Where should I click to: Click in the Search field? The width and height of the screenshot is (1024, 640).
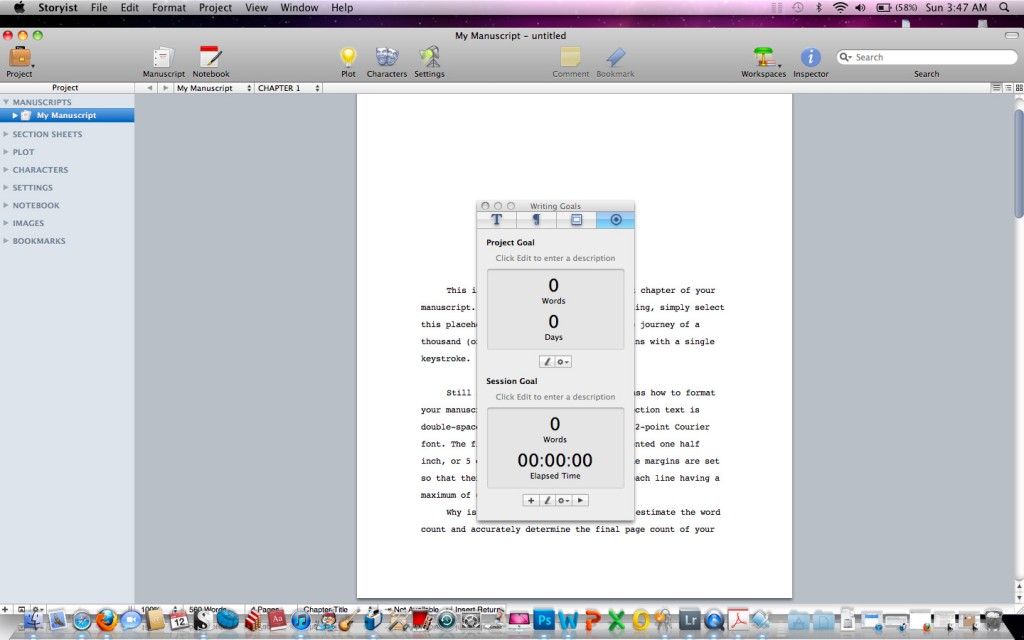[x=927, y=57]
